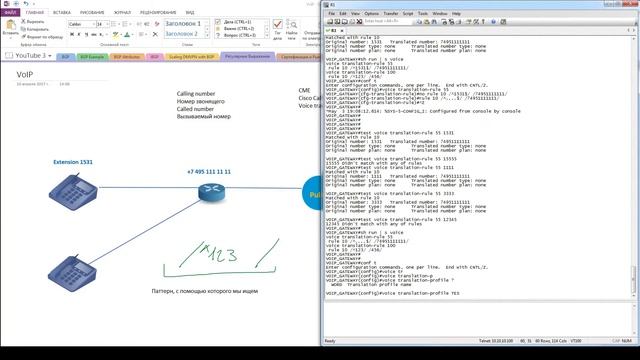Expand the tags gallery list
This screenshot has width=640, height=360.
267,36
